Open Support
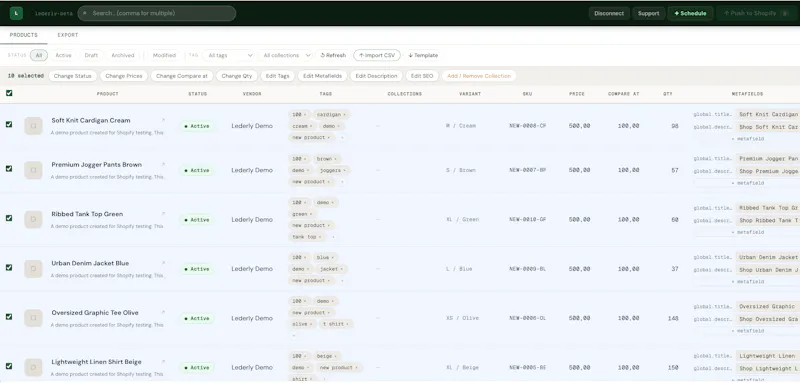800x383 pixels. 648,13
